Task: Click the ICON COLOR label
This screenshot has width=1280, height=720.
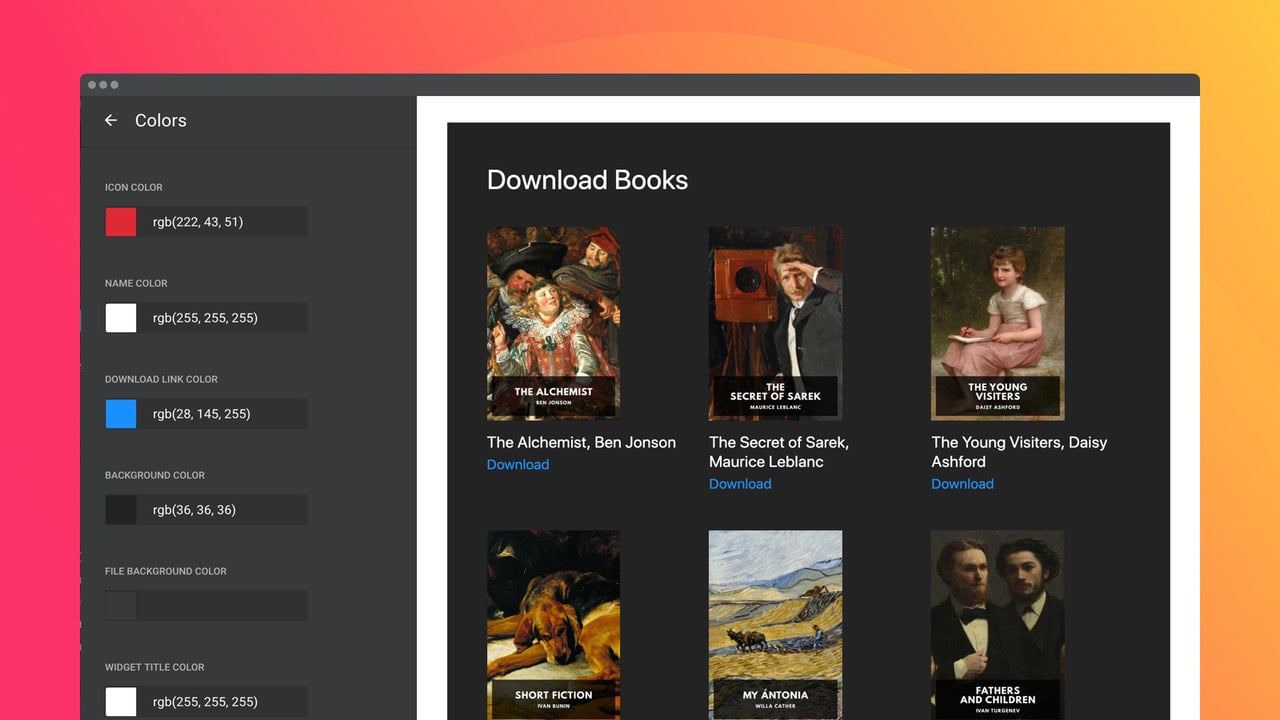Action: 134,187
